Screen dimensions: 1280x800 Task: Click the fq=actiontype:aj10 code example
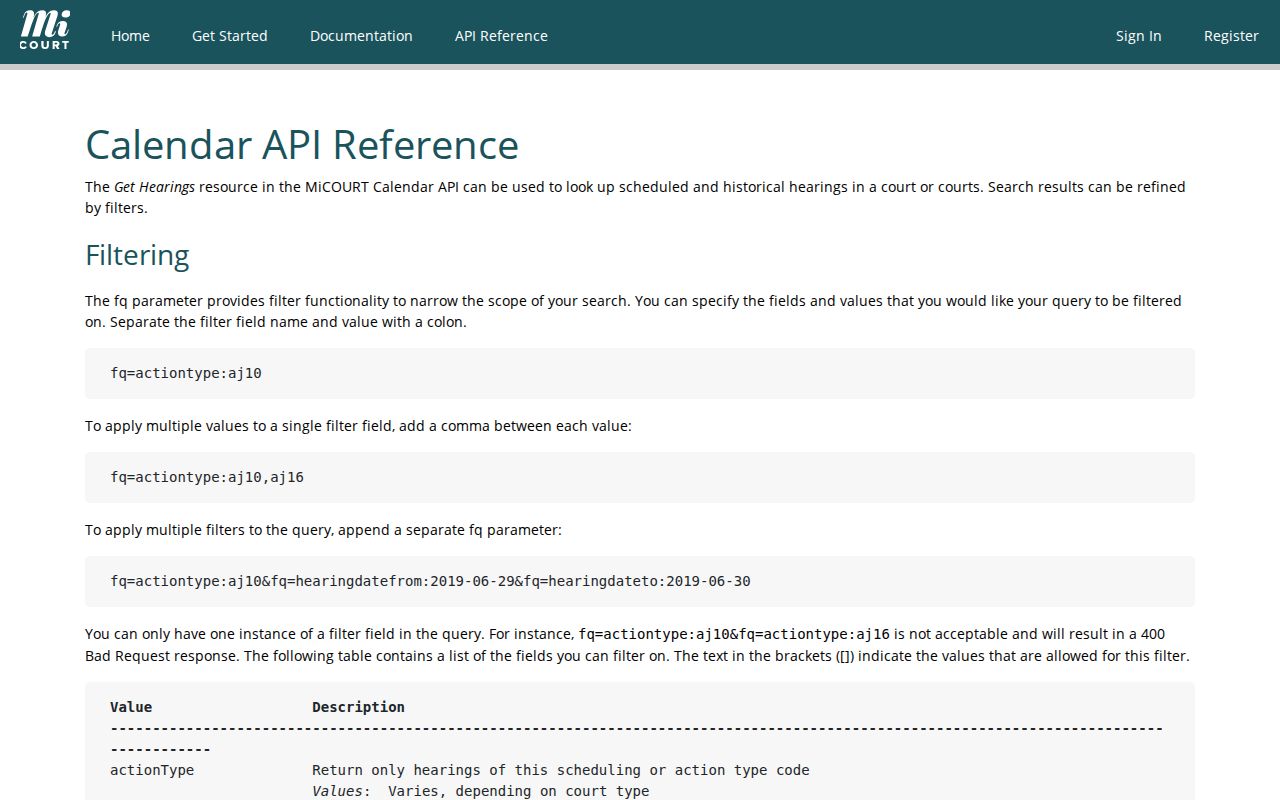(640, 373)
